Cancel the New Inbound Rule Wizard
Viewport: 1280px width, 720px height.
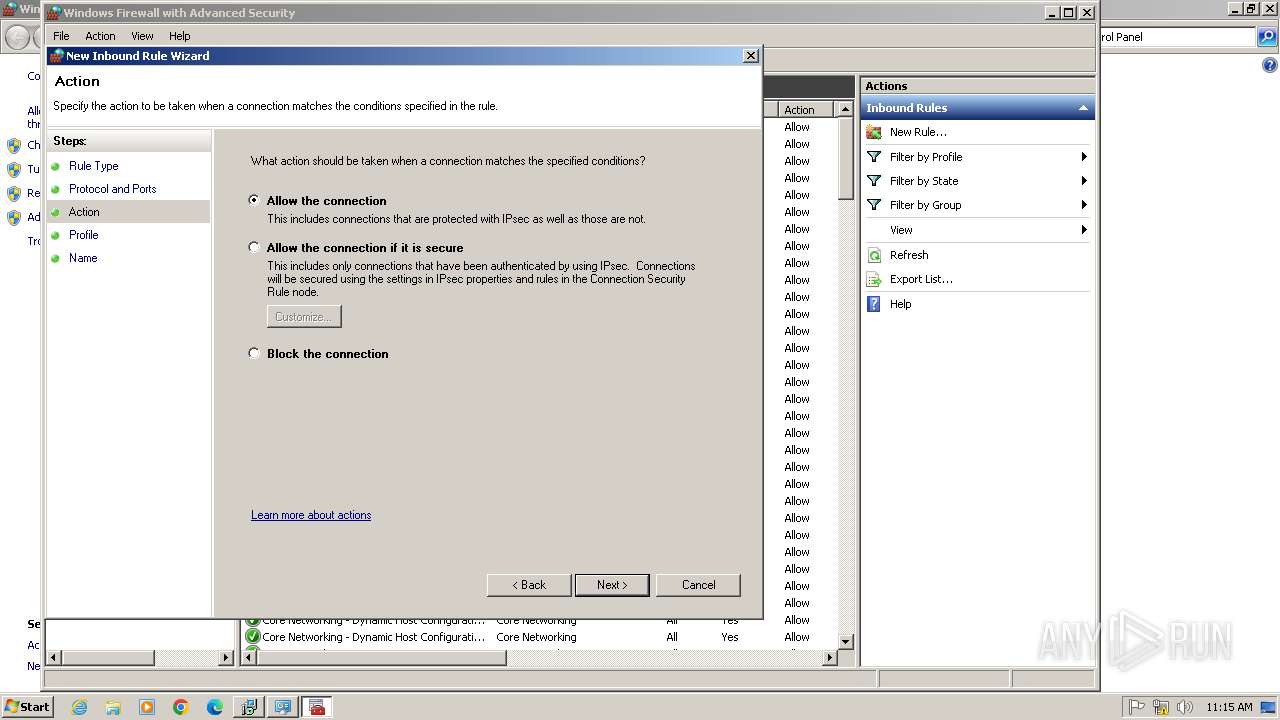coord(698,585)
